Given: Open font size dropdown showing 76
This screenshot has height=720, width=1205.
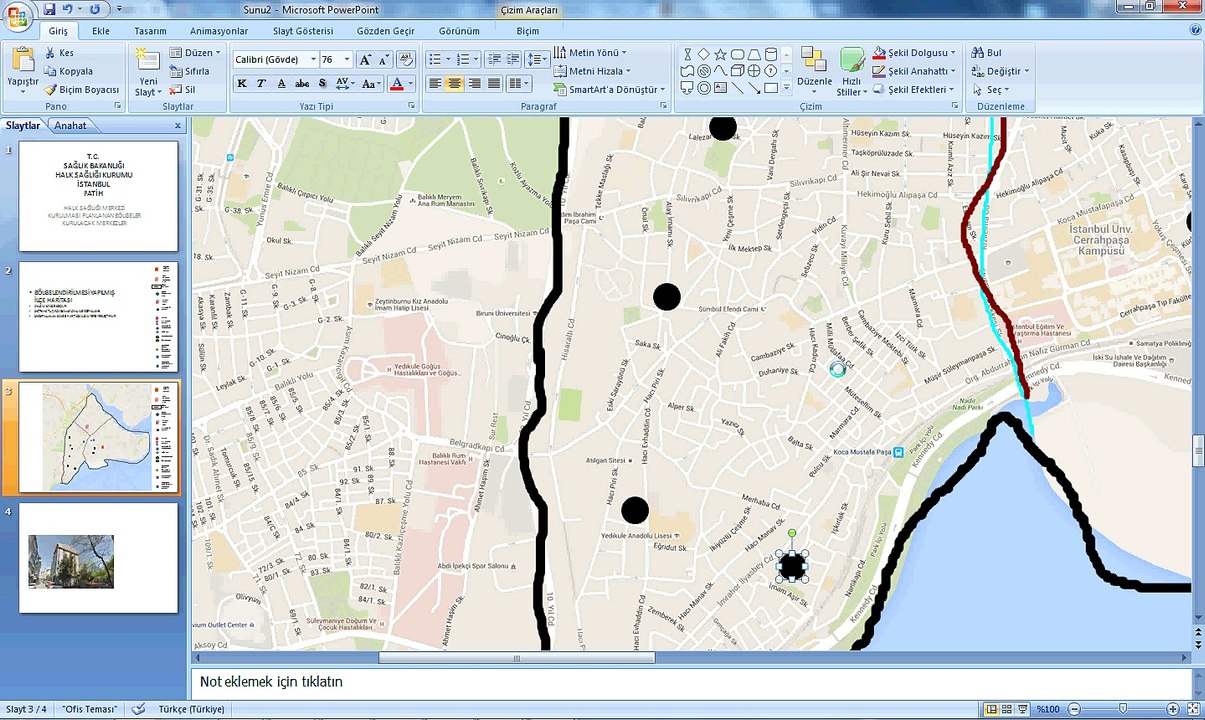Looking at the screenshot, I should 346,60.
